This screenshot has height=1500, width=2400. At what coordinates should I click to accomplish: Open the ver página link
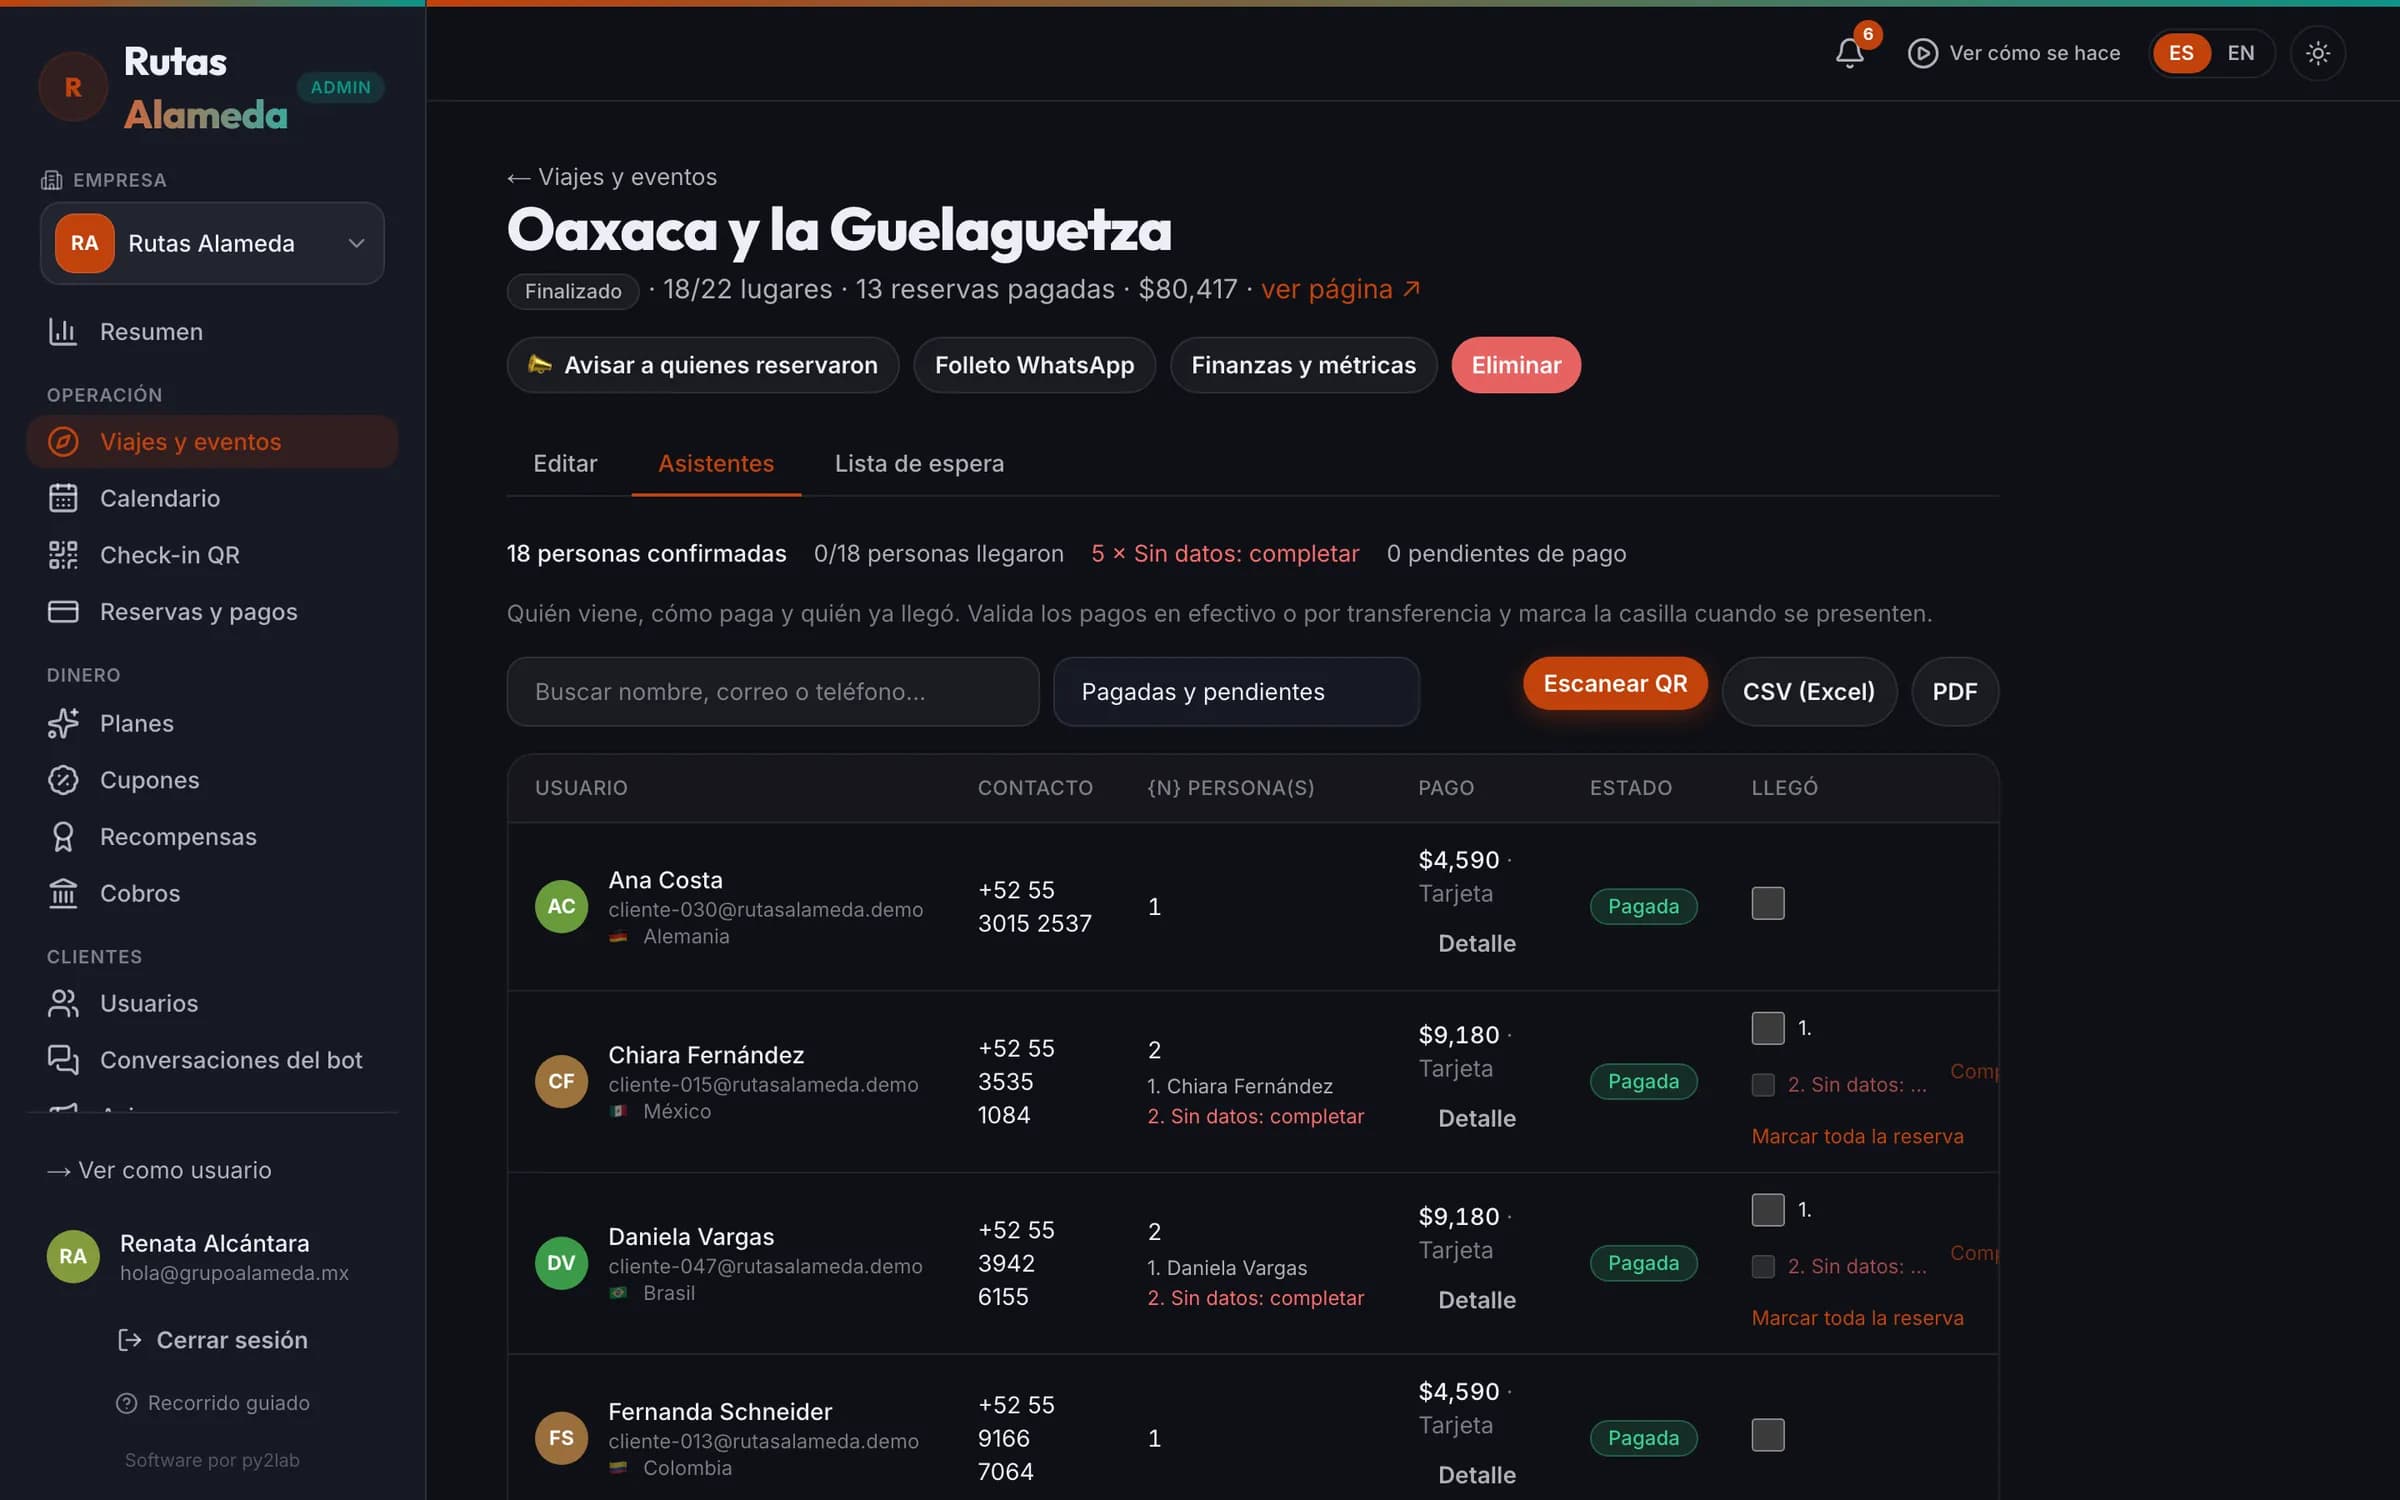click(x=1340, y=289)
